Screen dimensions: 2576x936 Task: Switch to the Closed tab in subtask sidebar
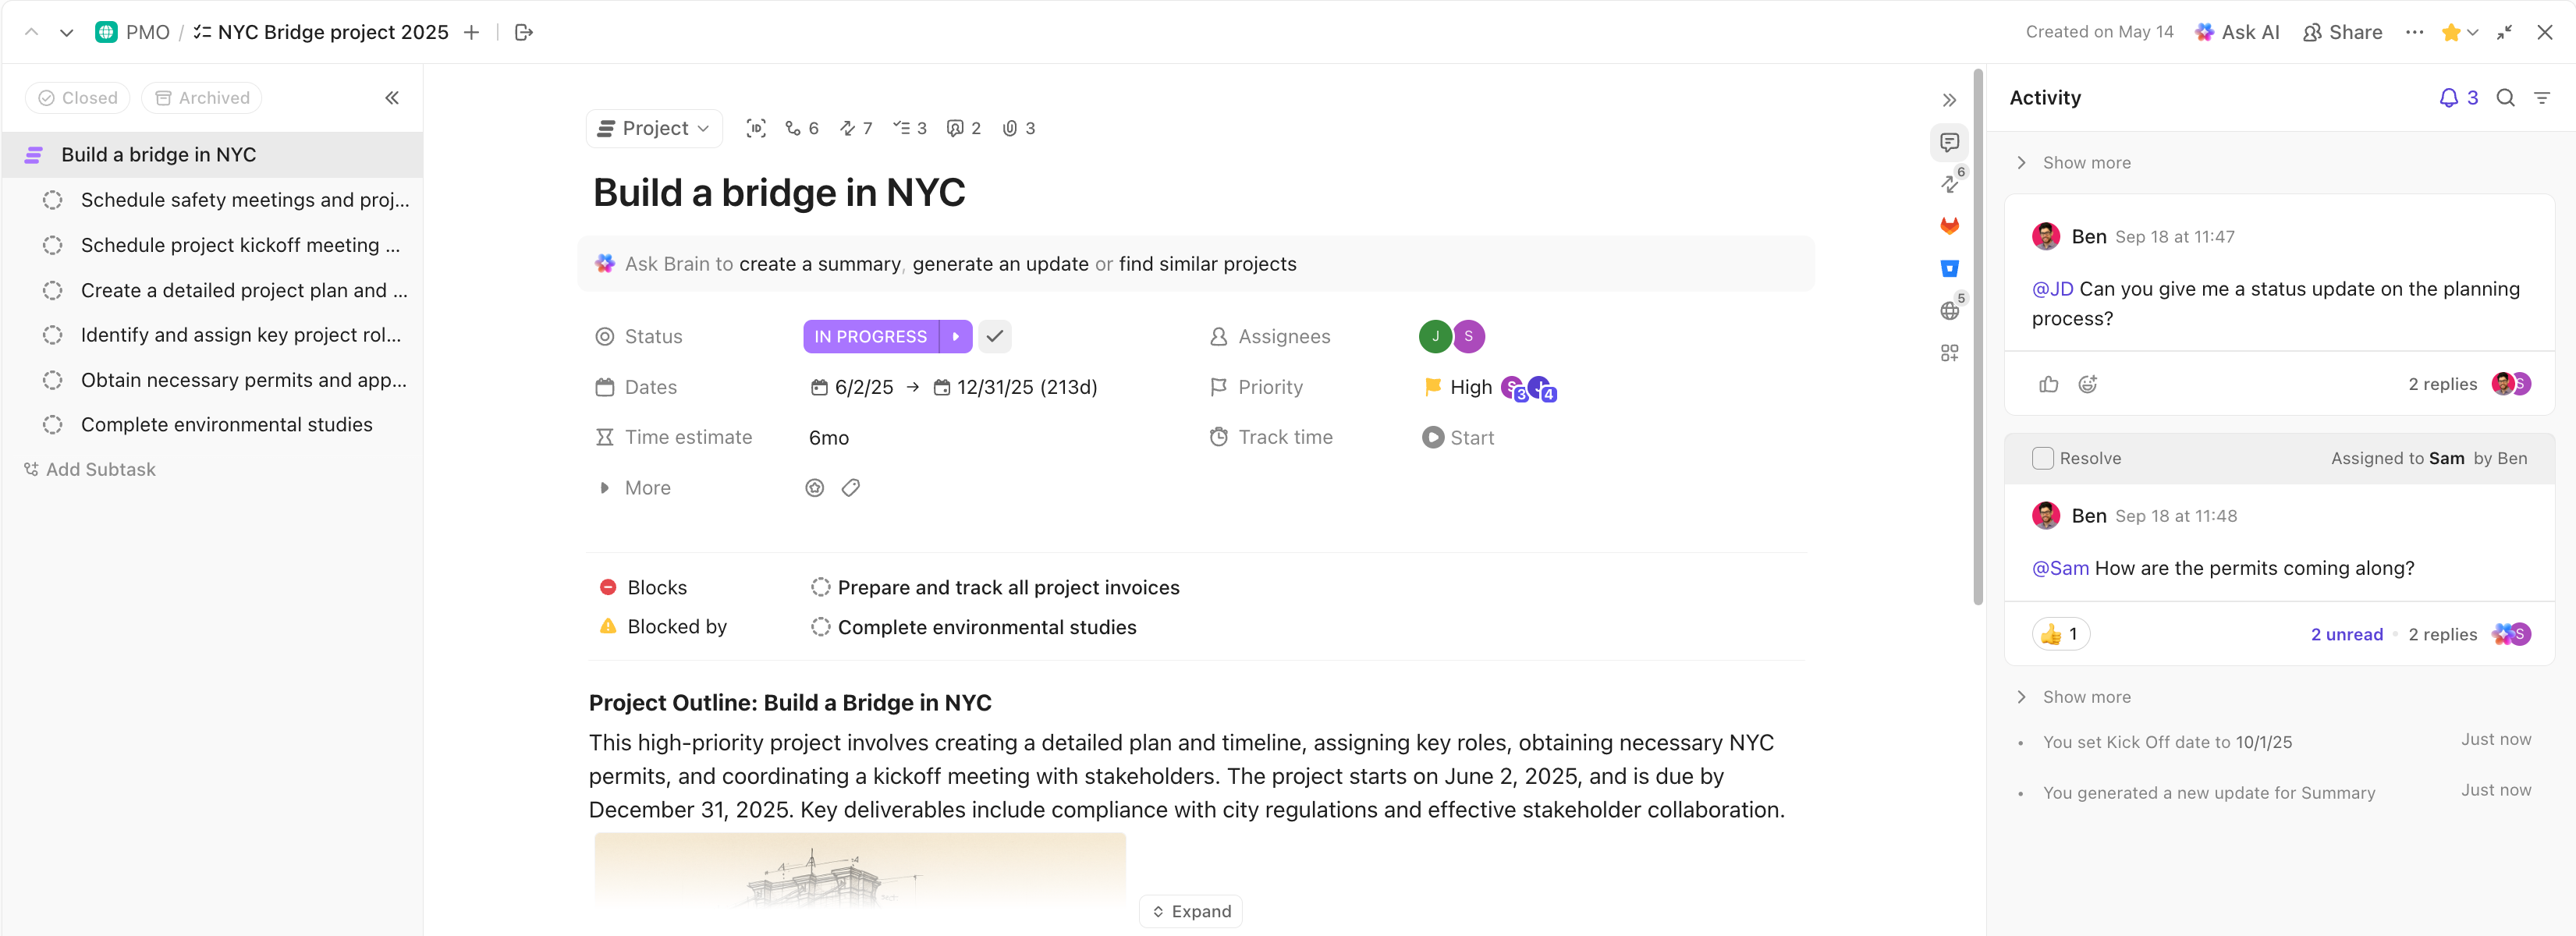click(77, 97)
